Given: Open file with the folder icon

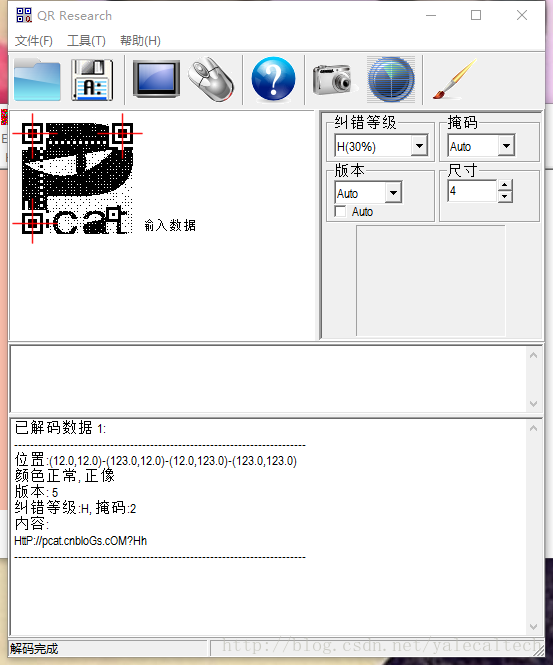Looking at the screenshot, I should [37, 80].
